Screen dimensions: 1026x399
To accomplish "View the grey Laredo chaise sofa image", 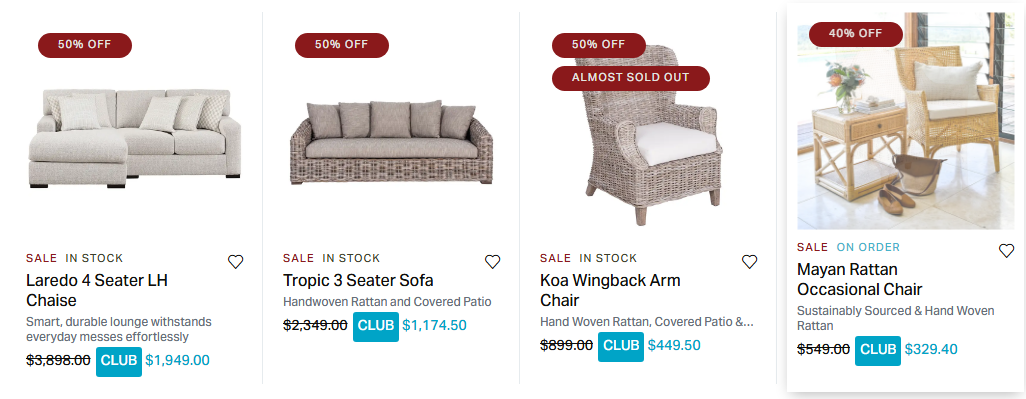I will click(135, 138).
